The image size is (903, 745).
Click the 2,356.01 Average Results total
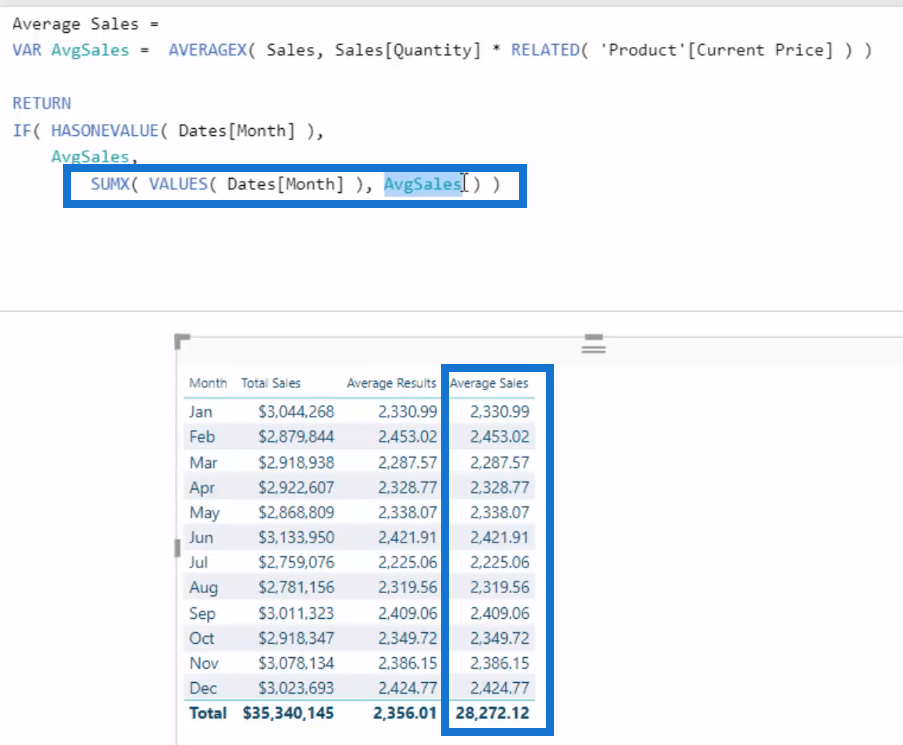point(405,713)
